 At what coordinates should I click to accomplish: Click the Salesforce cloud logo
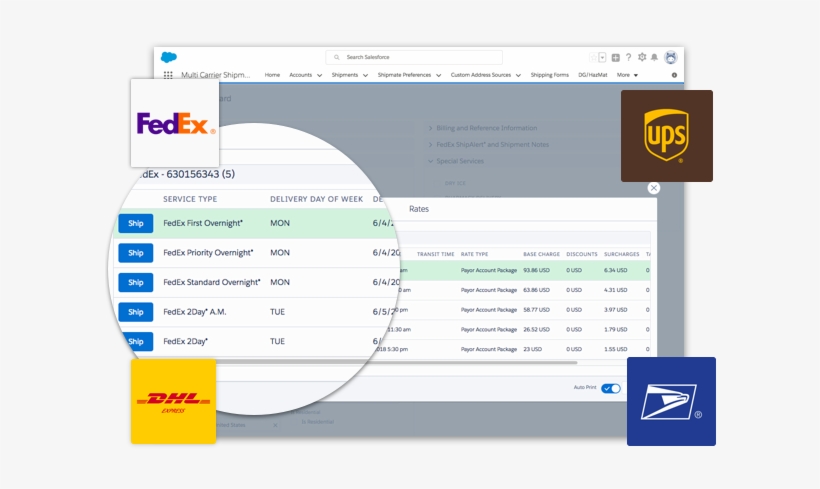point(168,58)
